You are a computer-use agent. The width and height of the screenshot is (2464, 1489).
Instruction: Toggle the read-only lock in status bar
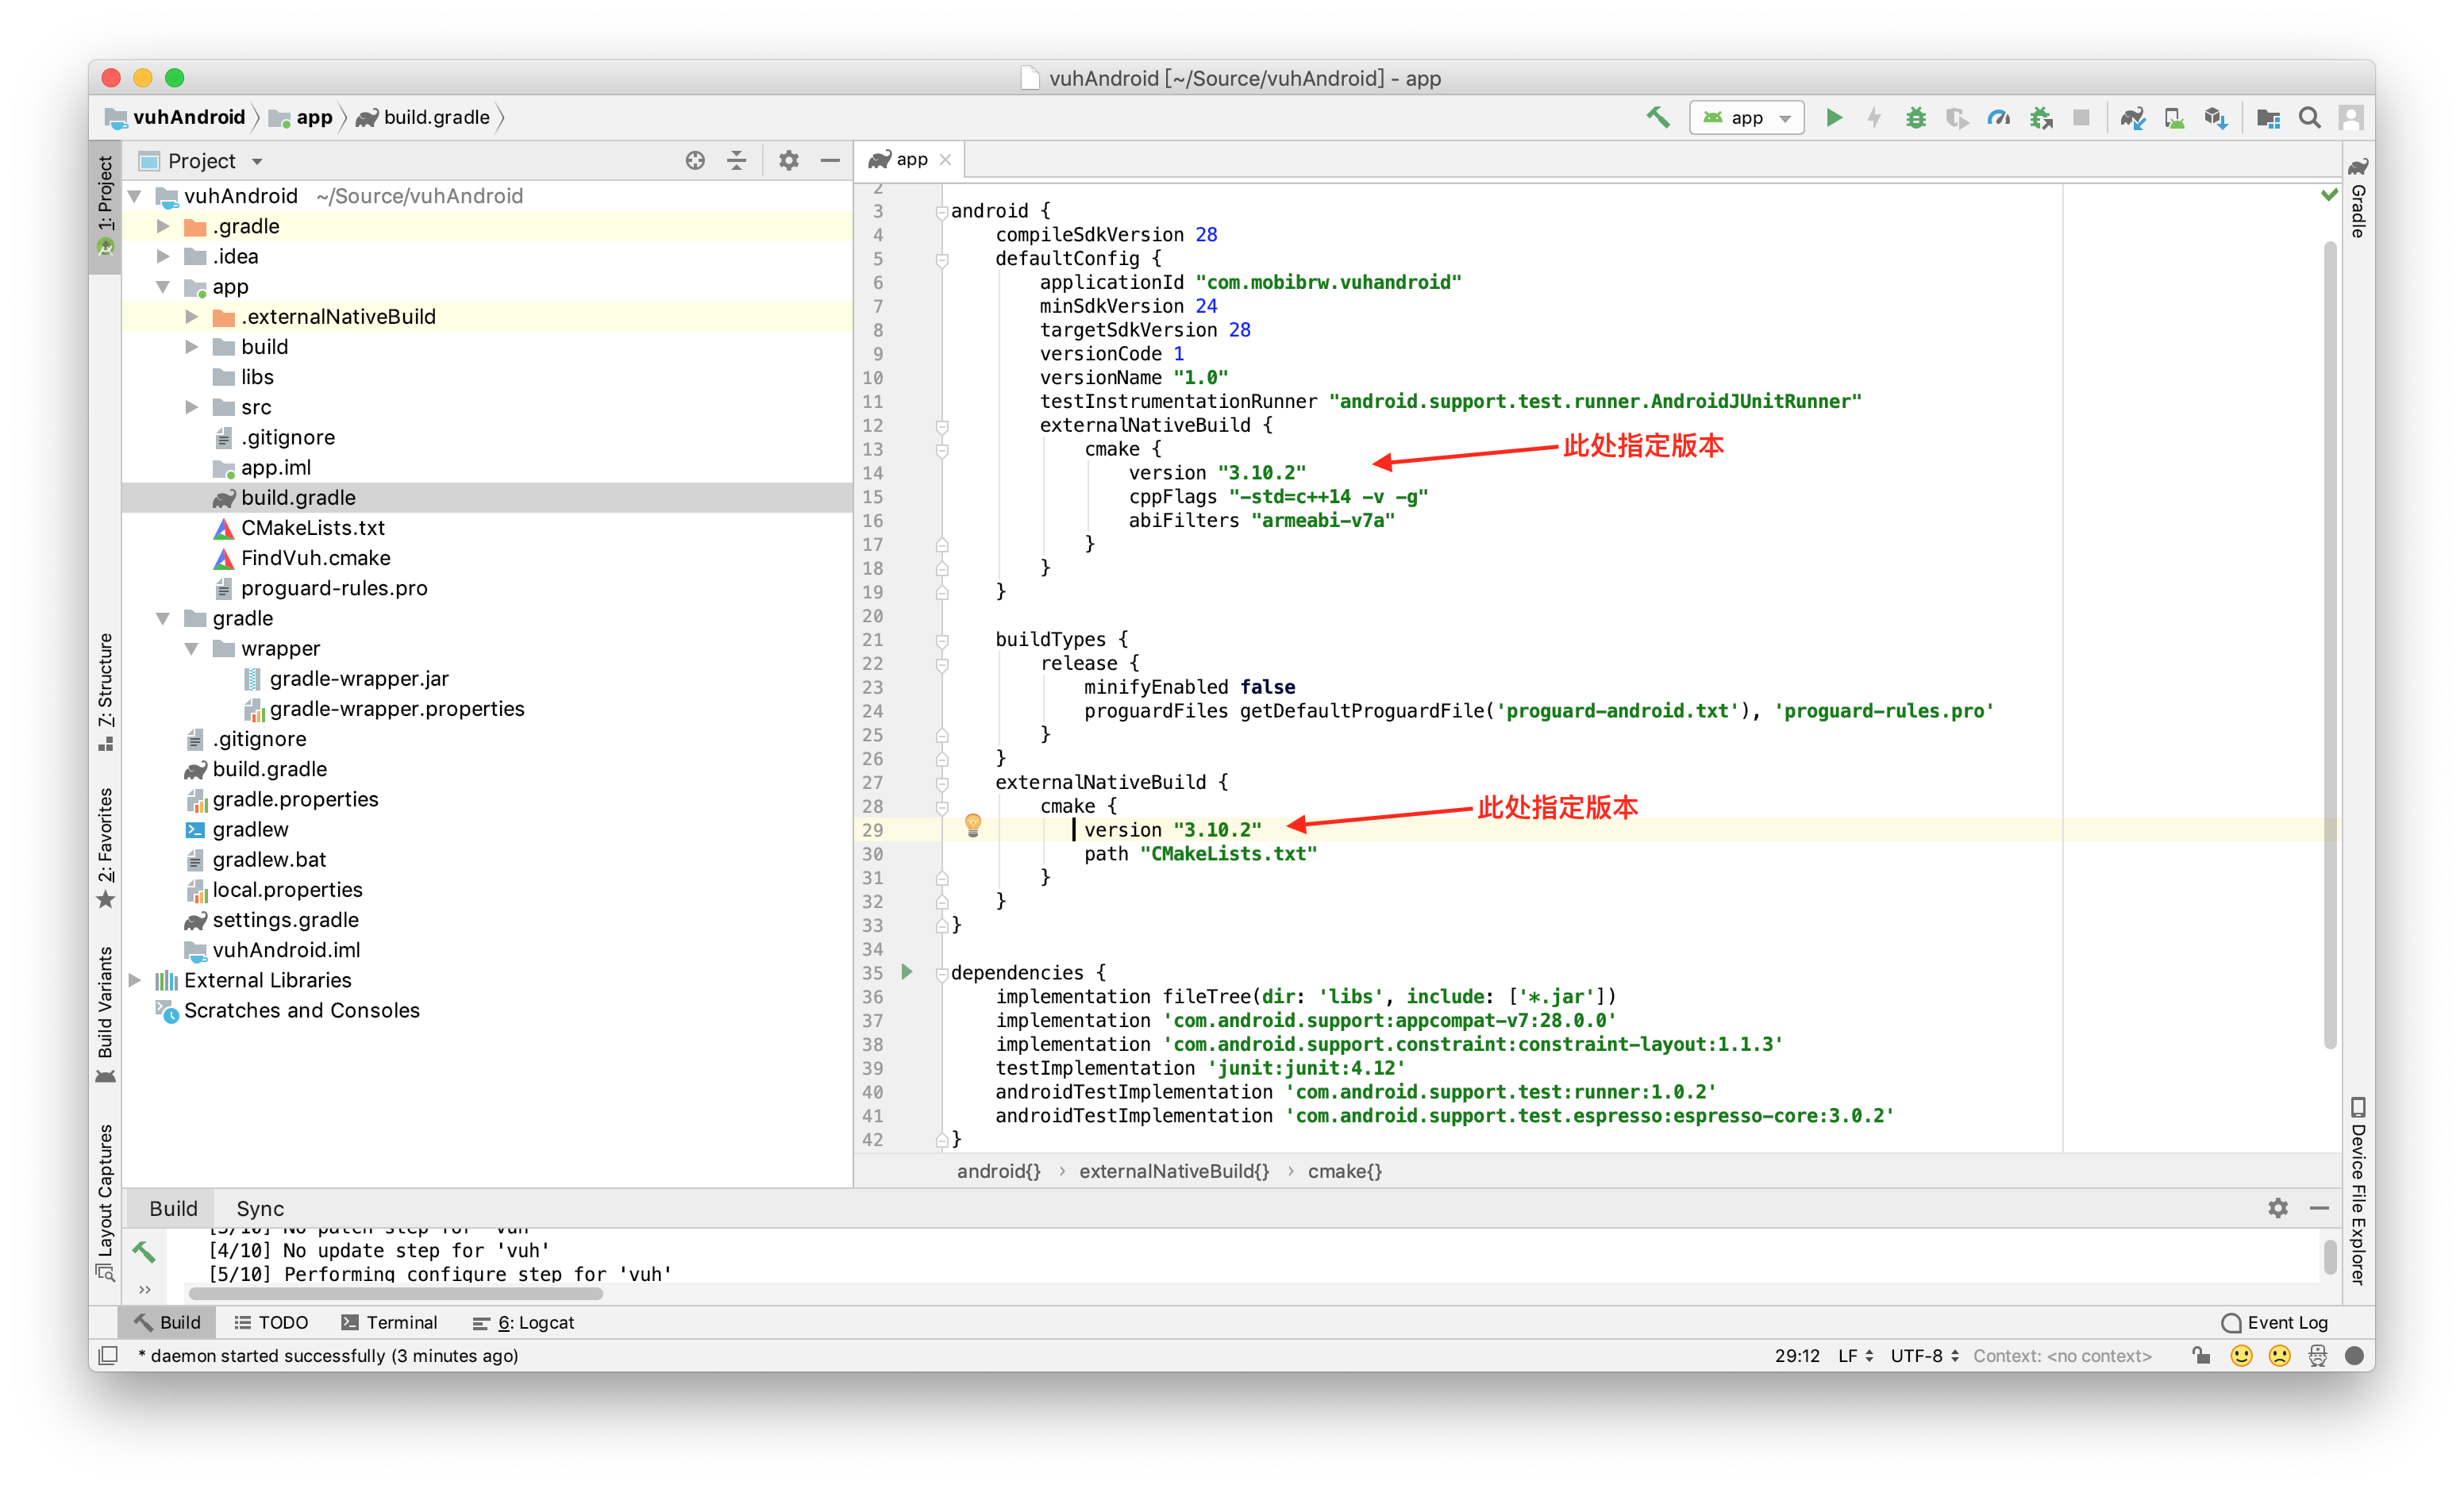(x=2200, y=1355)
